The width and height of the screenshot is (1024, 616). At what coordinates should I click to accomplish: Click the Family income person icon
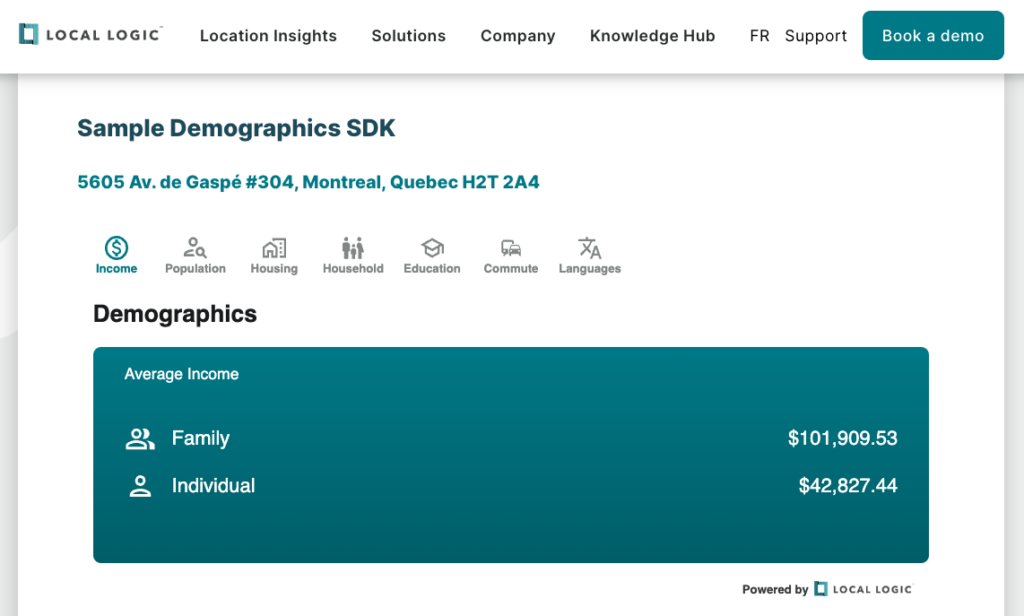(x=140, y=438)
